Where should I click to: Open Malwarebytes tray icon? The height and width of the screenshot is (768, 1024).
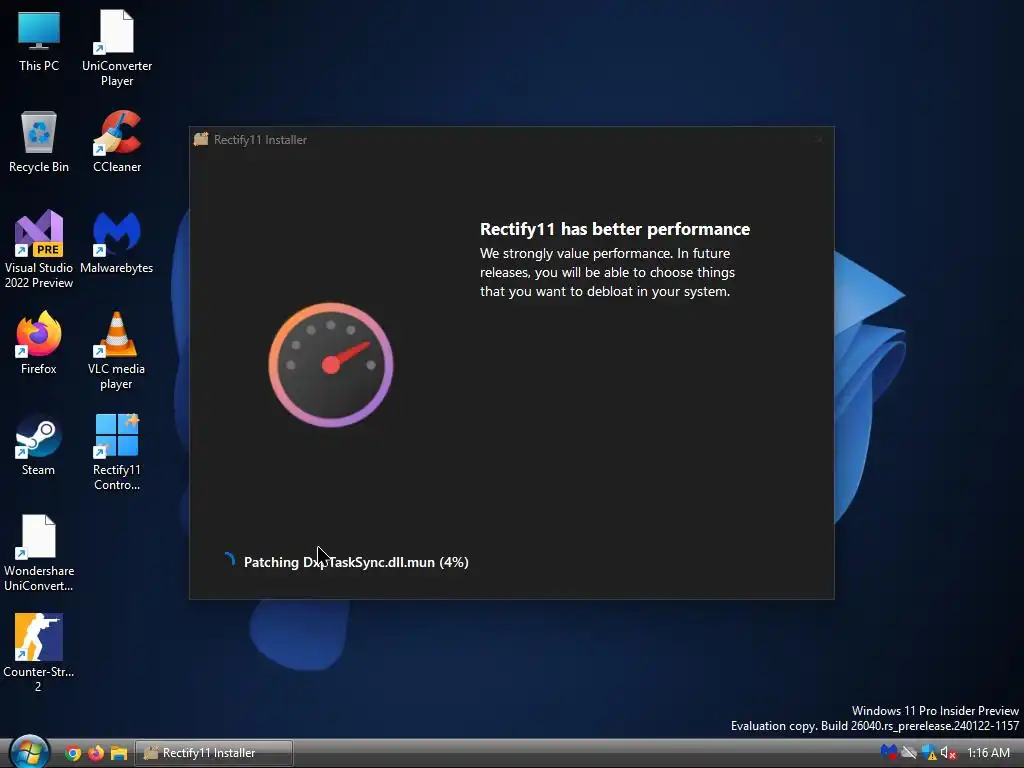point(888,753)
